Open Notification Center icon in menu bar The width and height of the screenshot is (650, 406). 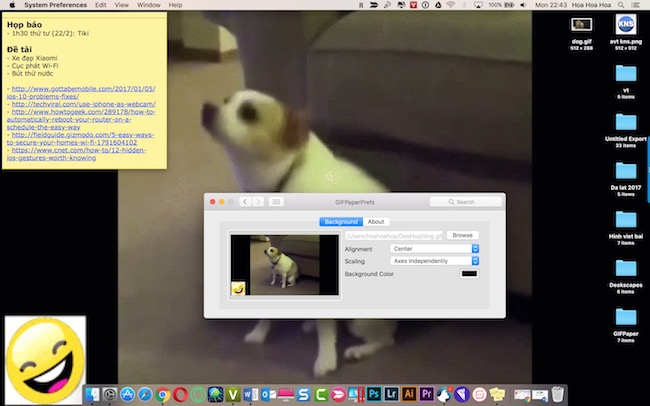click(x=635, y=5)
